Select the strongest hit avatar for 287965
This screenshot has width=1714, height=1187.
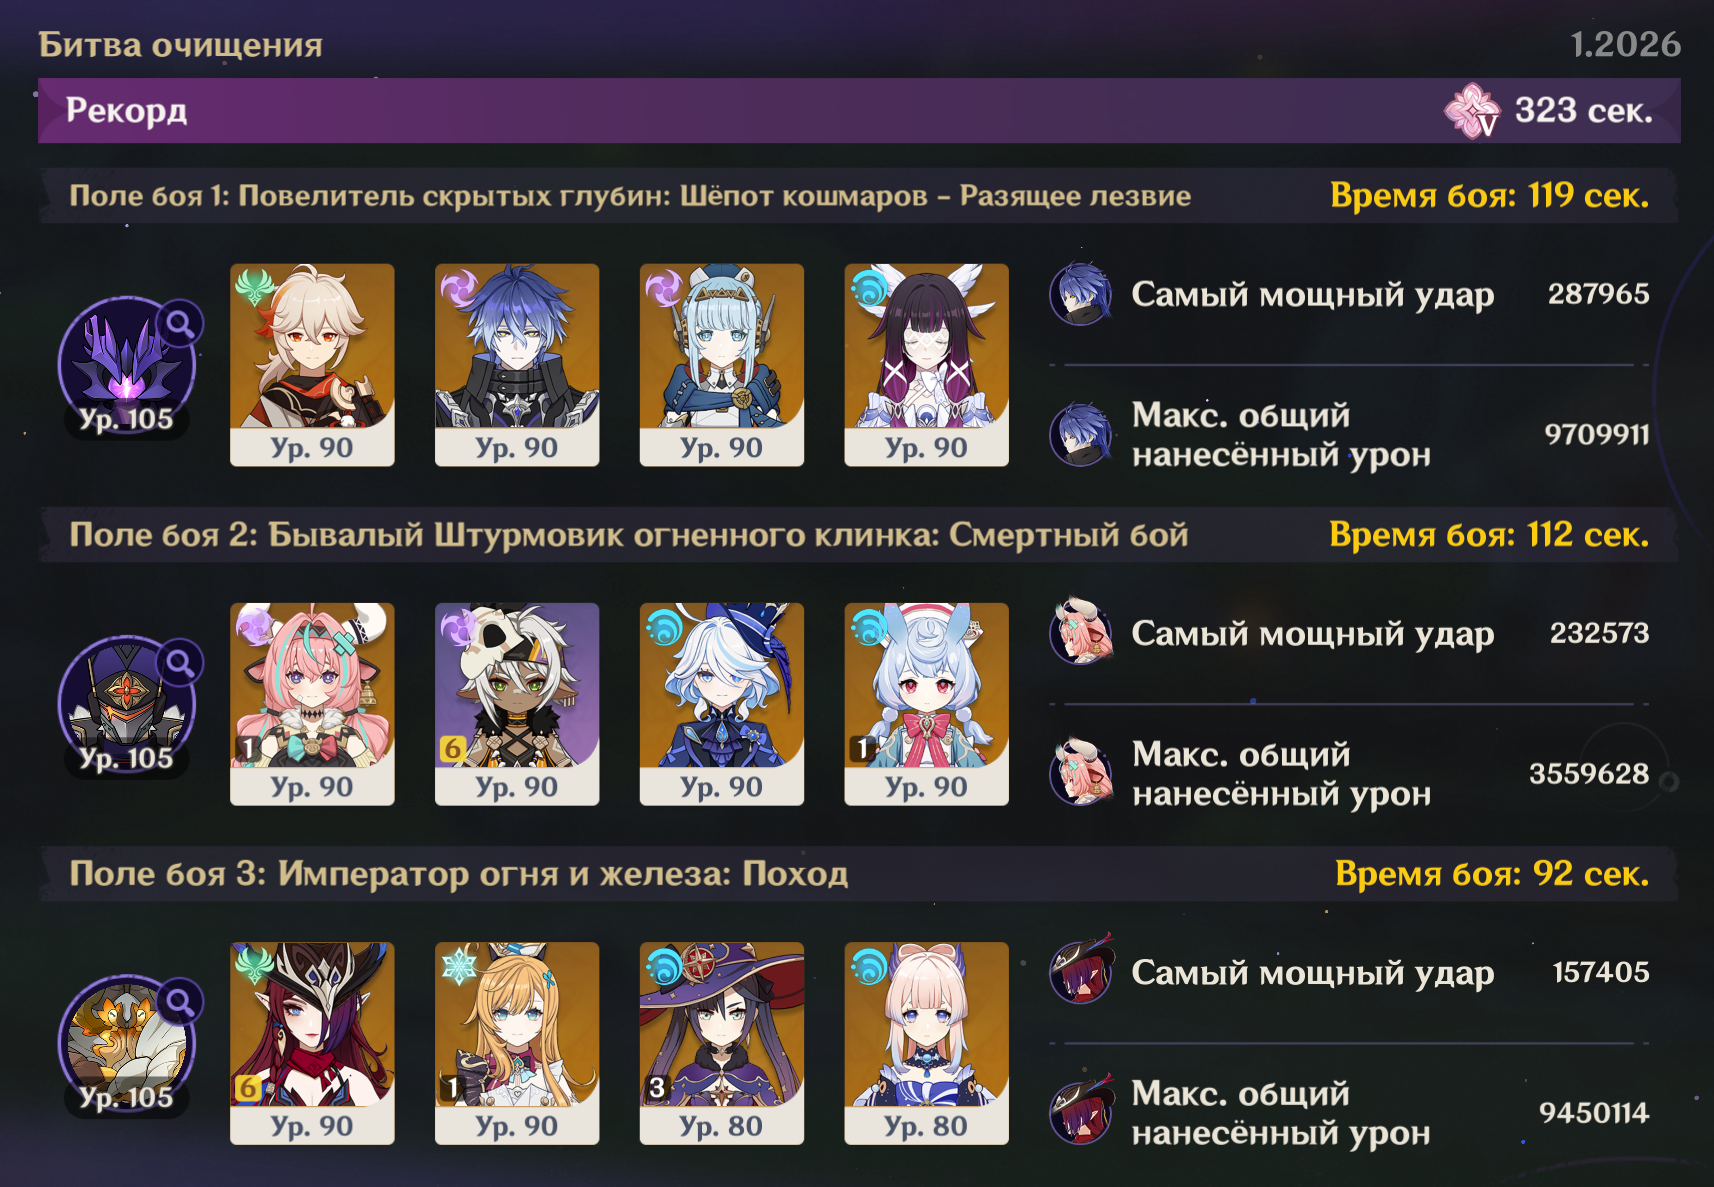1081,294
